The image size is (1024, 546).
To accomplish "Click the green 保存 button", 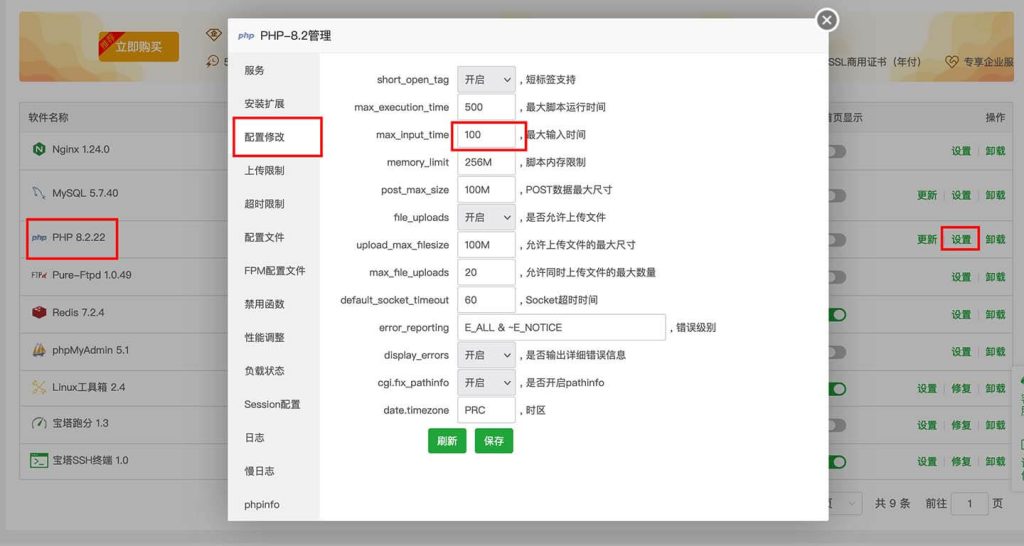I will pyautogui.click(x=494, y=441).
